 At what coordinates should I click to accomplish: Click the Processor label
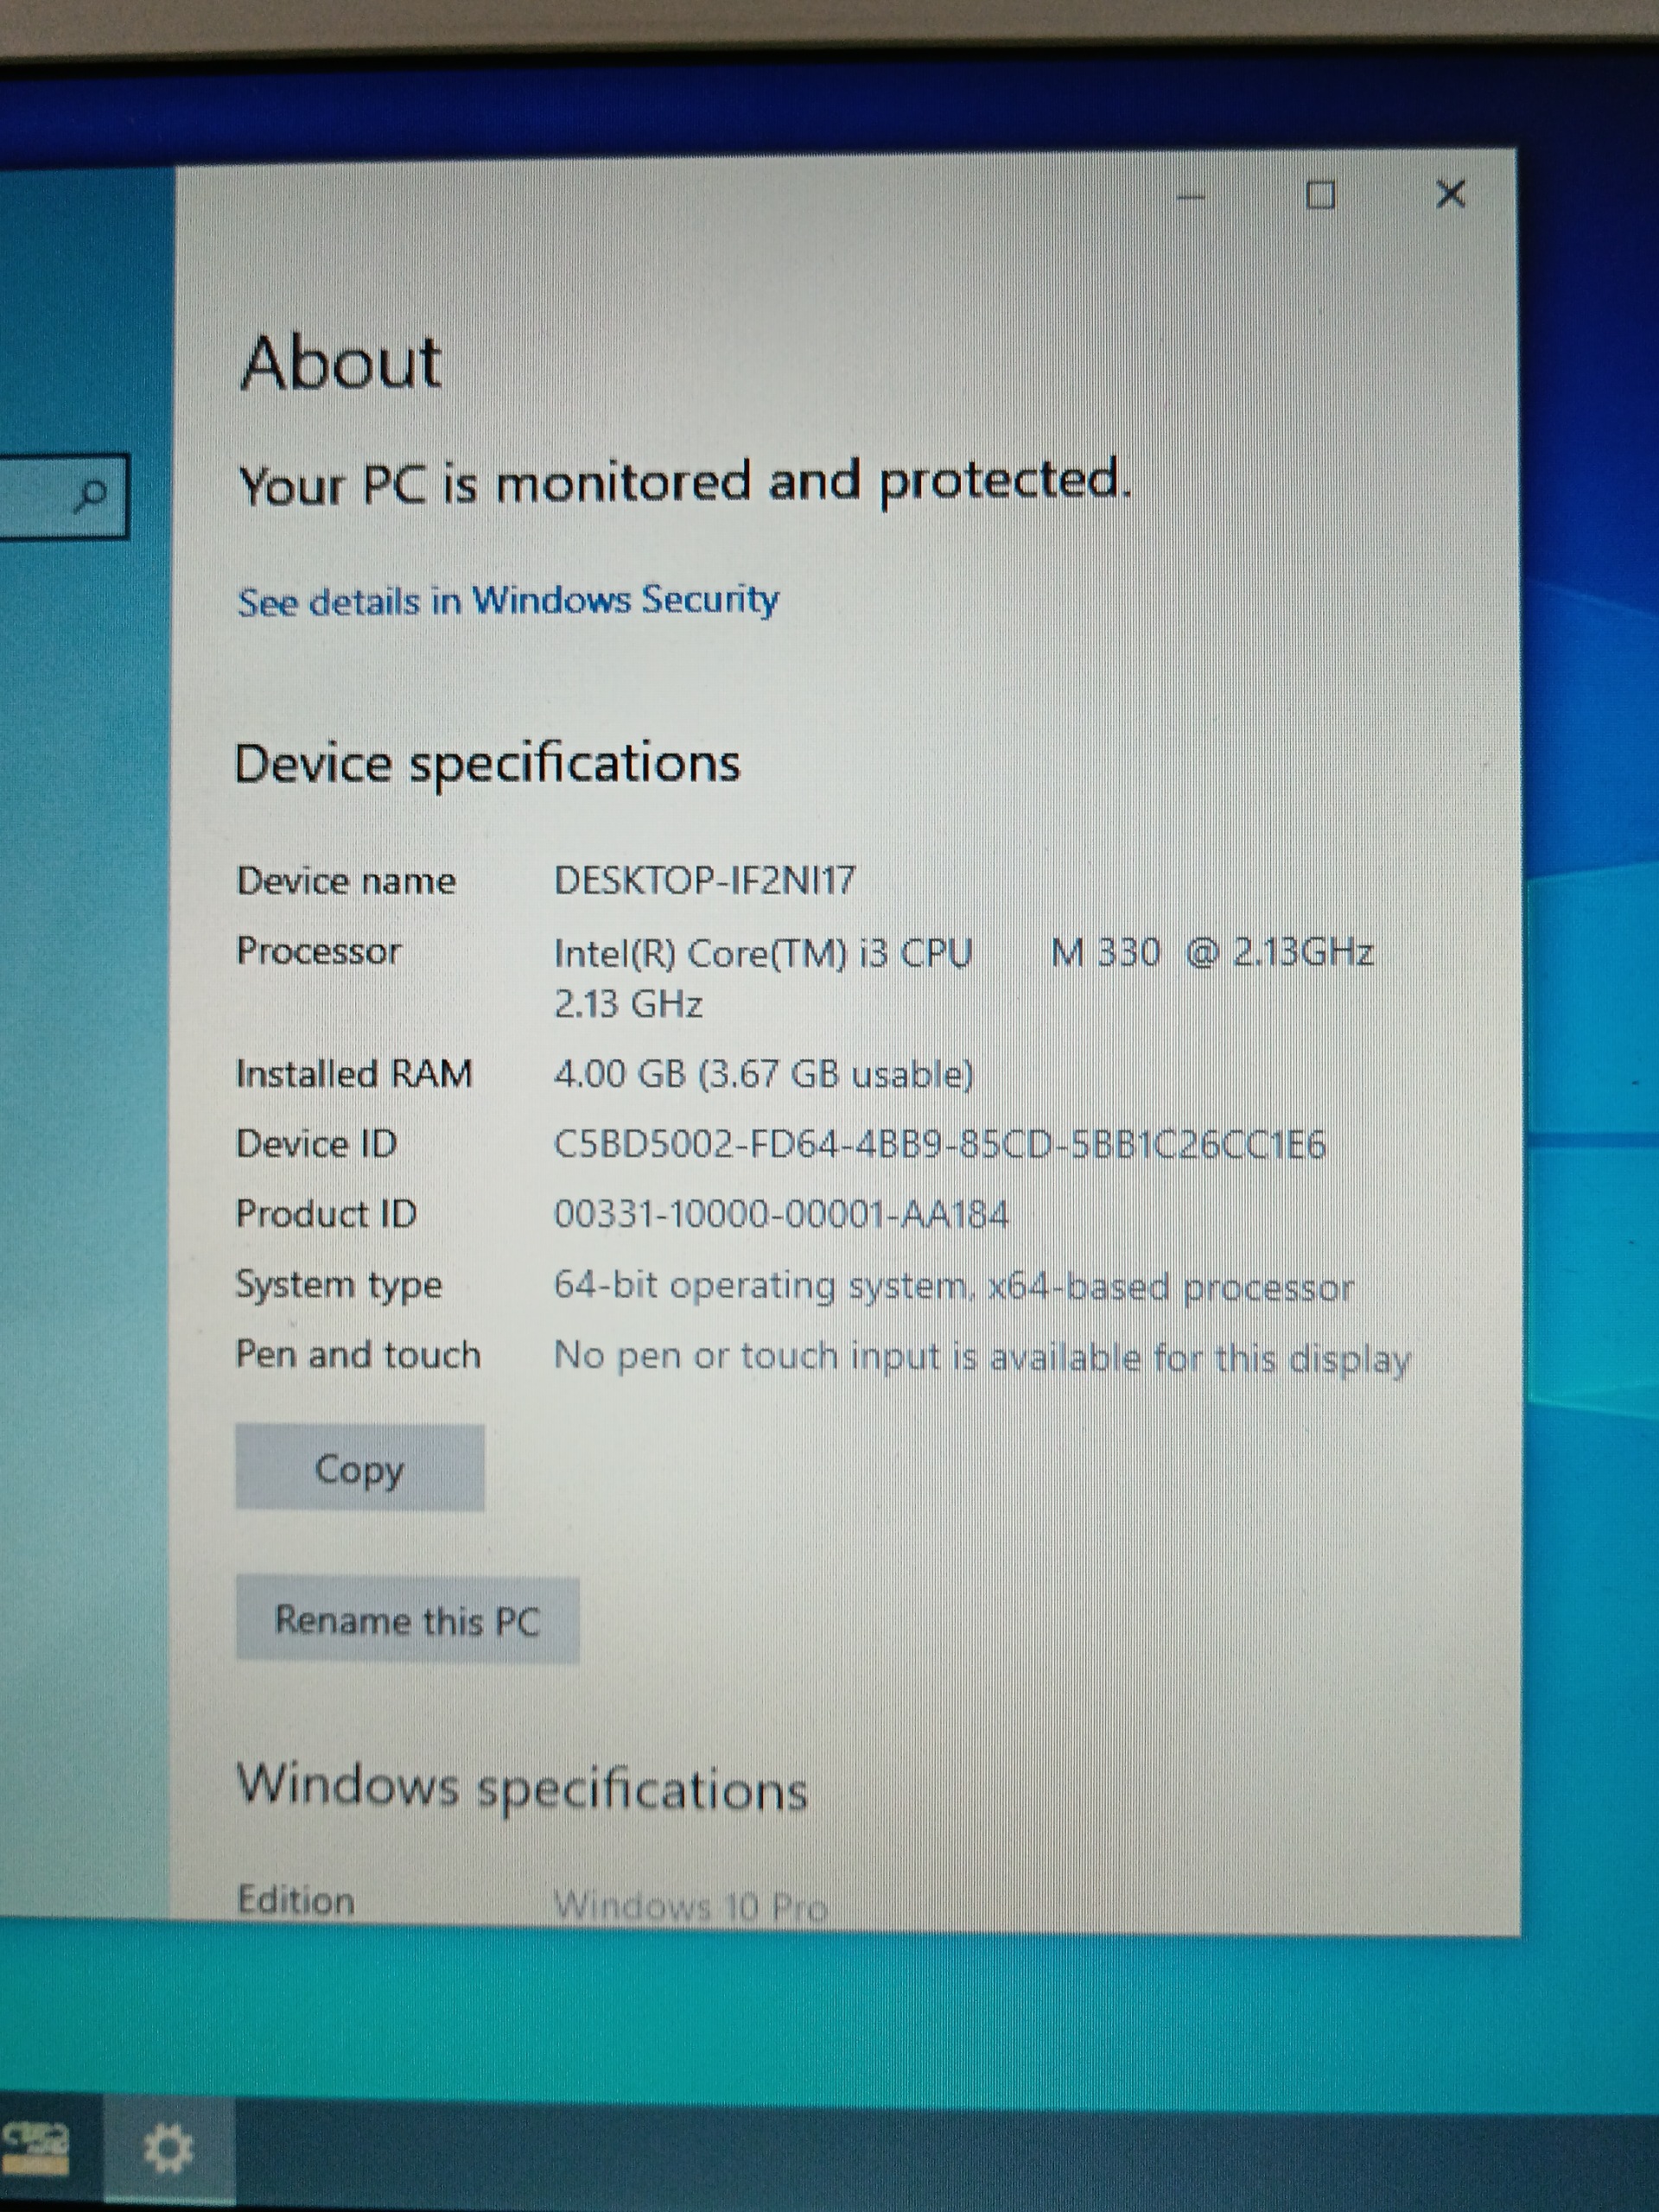click(x=319, y=950)
